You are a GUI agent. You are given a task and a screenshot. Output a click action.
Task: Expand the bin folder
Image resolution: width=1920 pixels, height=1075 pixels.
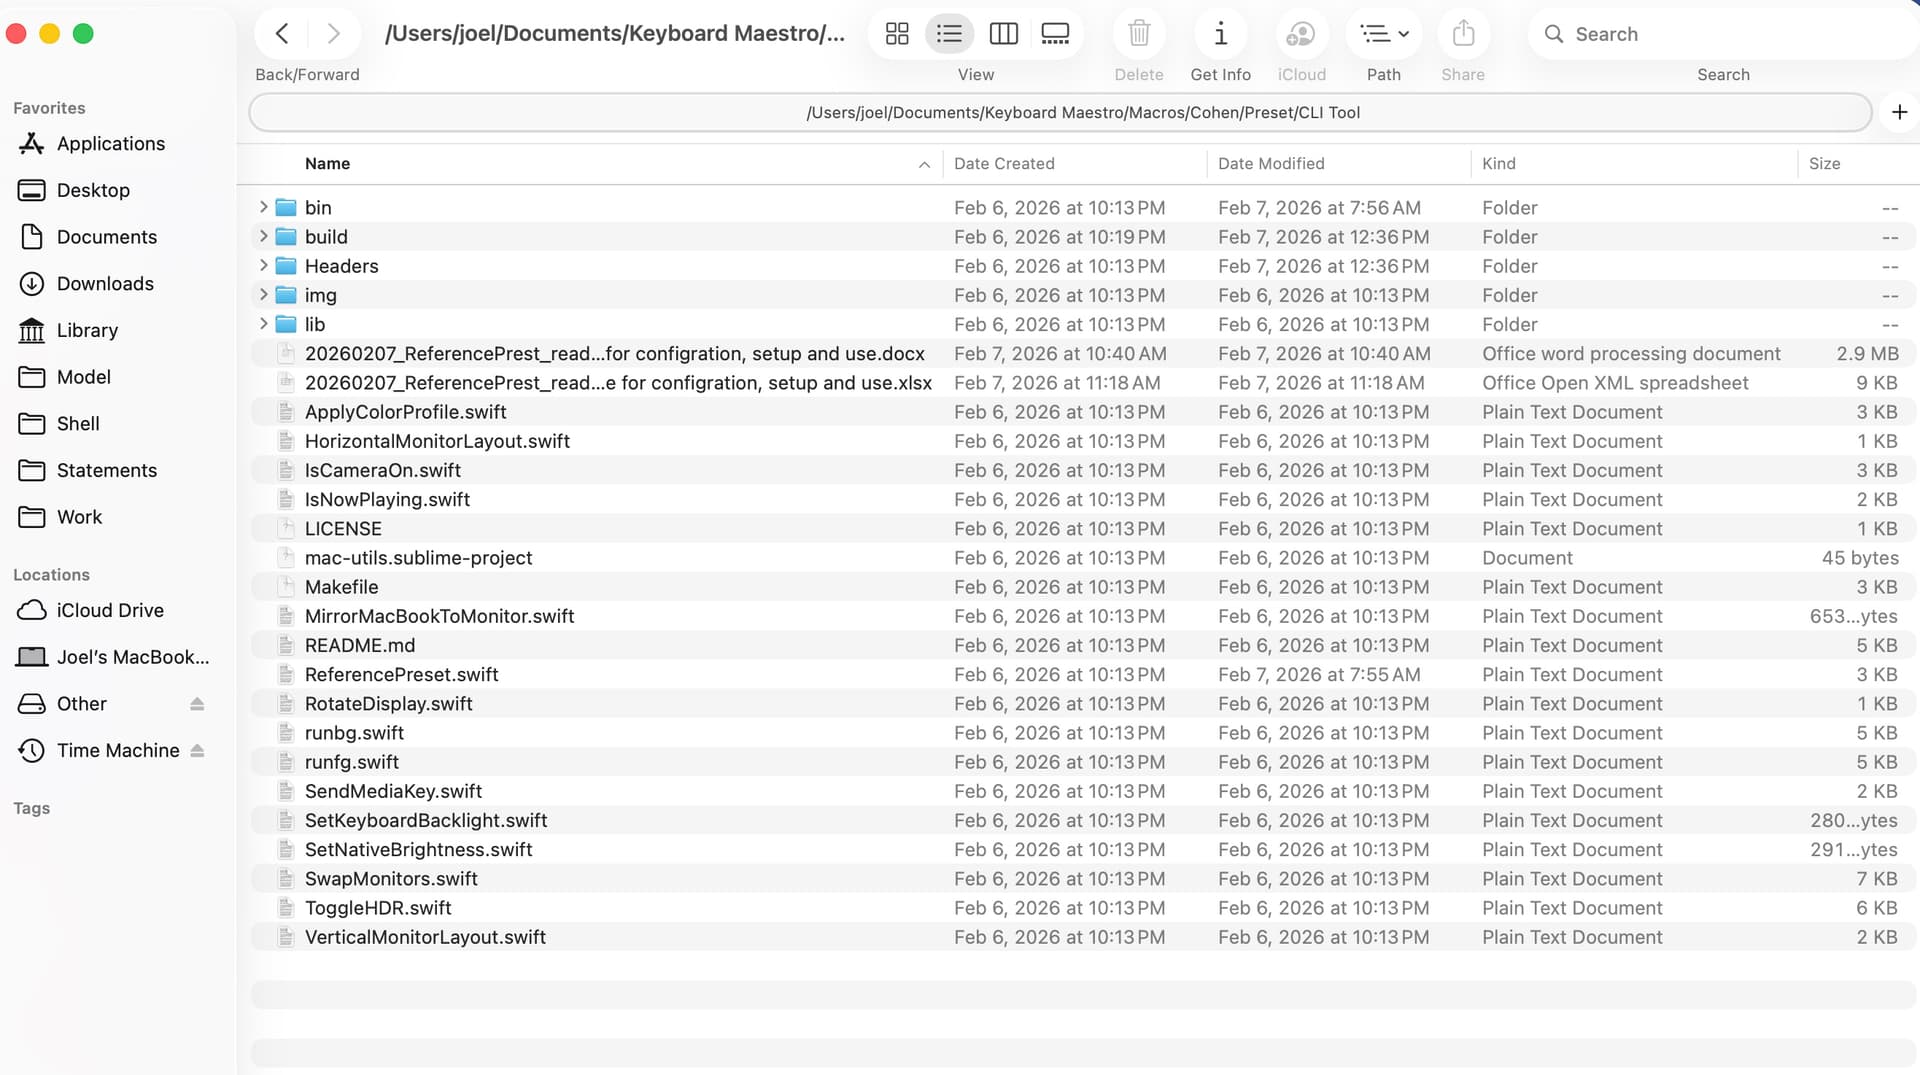(263, 207)
